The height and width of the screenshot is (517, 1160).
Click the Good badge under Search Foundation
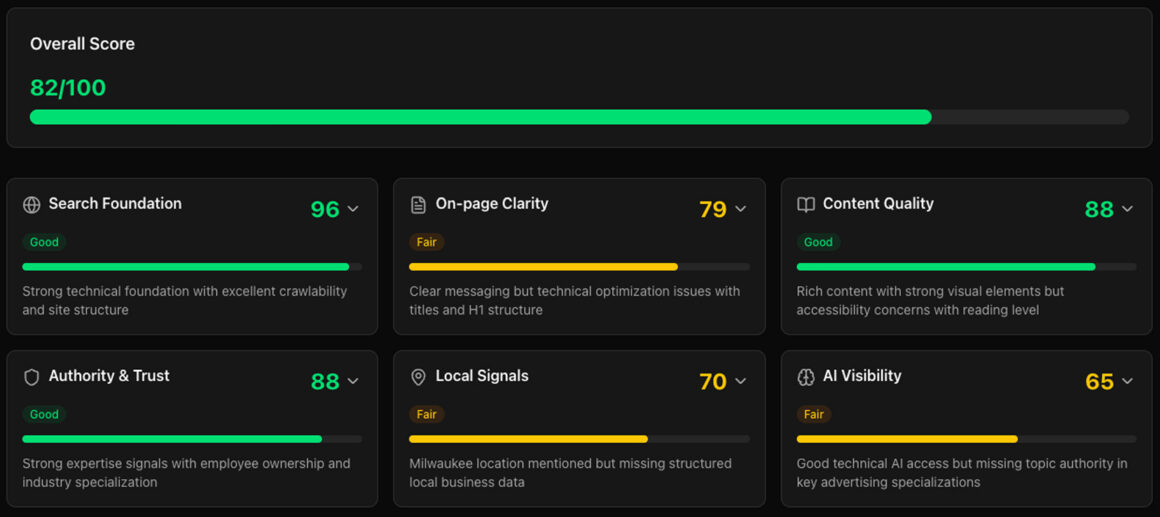pyautogui.click(x=44, y=242)
